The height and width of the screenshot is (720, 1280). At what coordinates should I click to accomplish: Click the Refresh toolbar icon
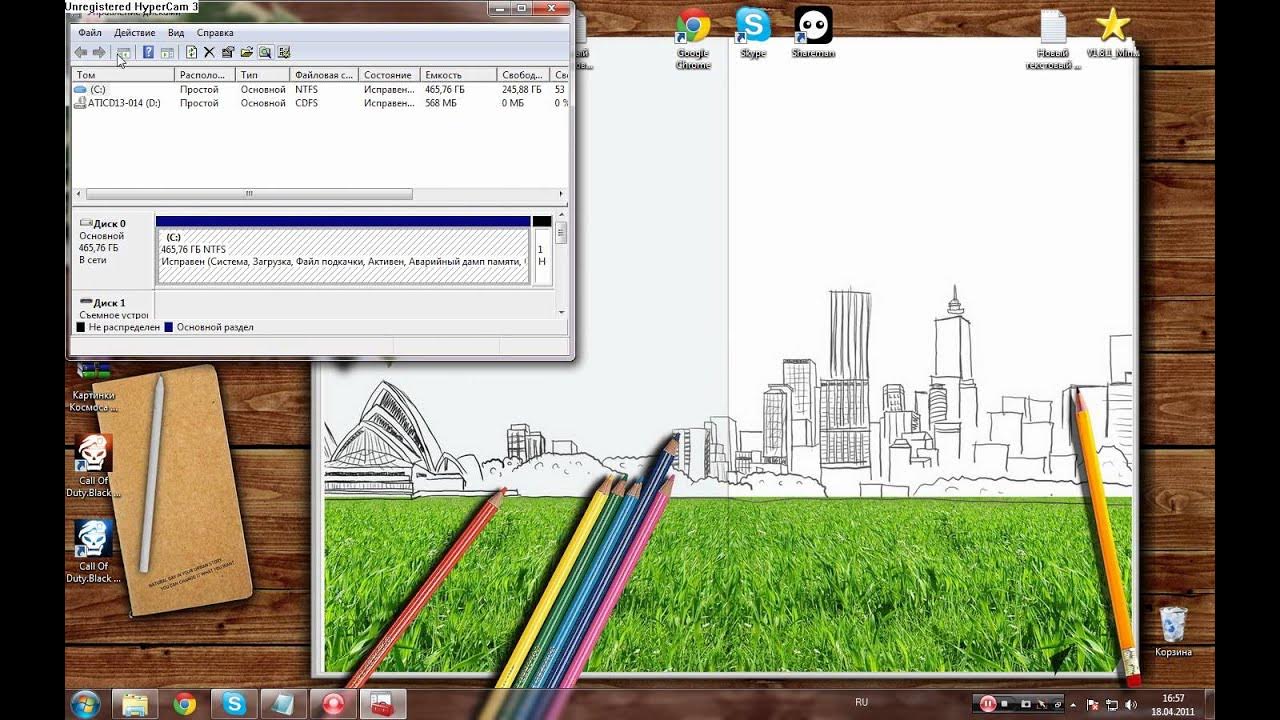pos(191,52)
